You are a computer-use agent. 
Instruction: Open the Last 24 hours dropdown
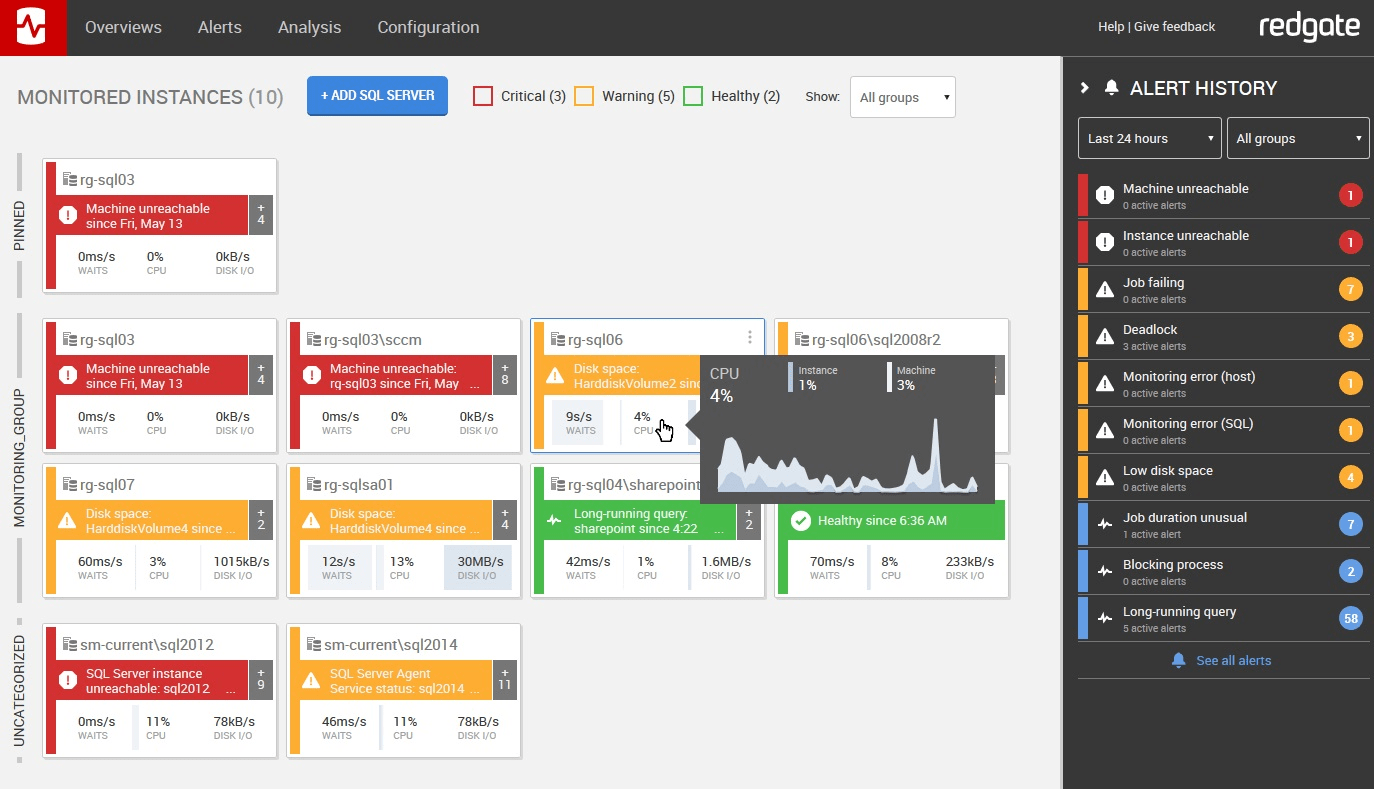point(1148,138)
